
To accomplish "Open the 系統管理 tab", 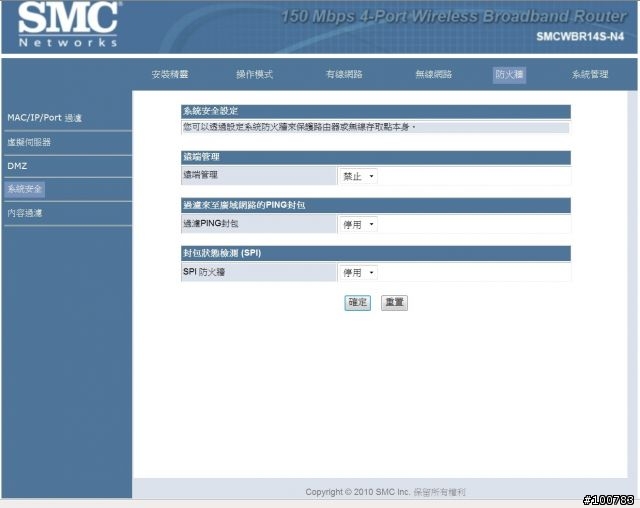I will (590, 74).
